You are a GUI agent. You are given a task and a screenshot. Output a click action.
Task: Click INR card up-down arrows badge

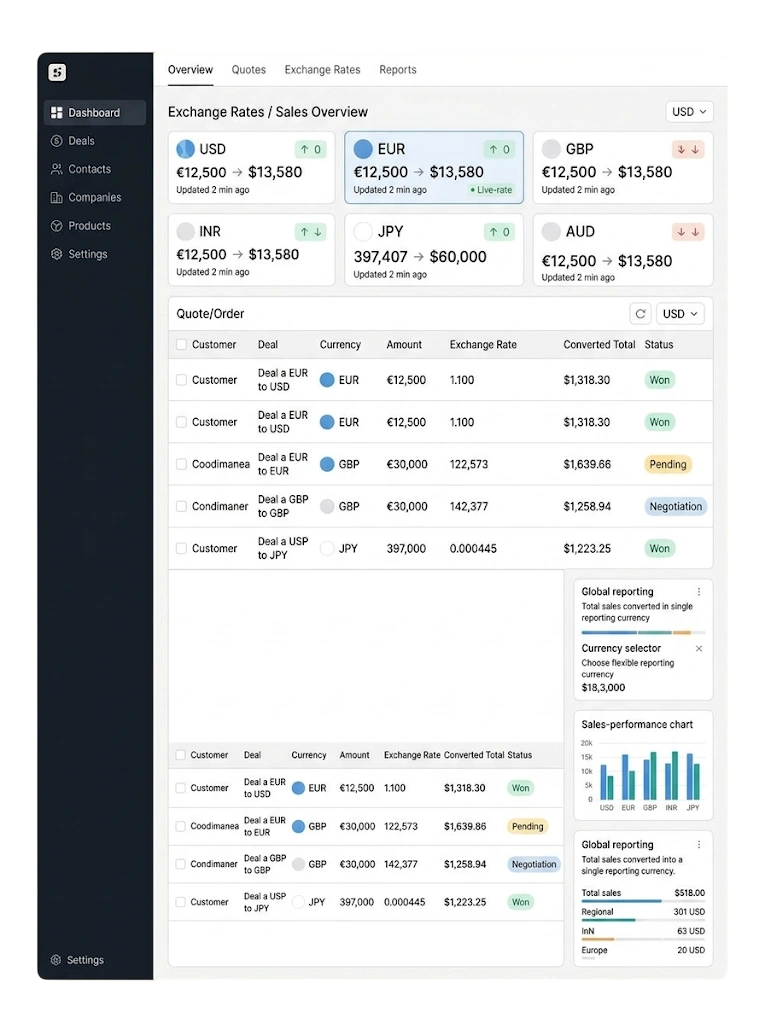(310, 232)
